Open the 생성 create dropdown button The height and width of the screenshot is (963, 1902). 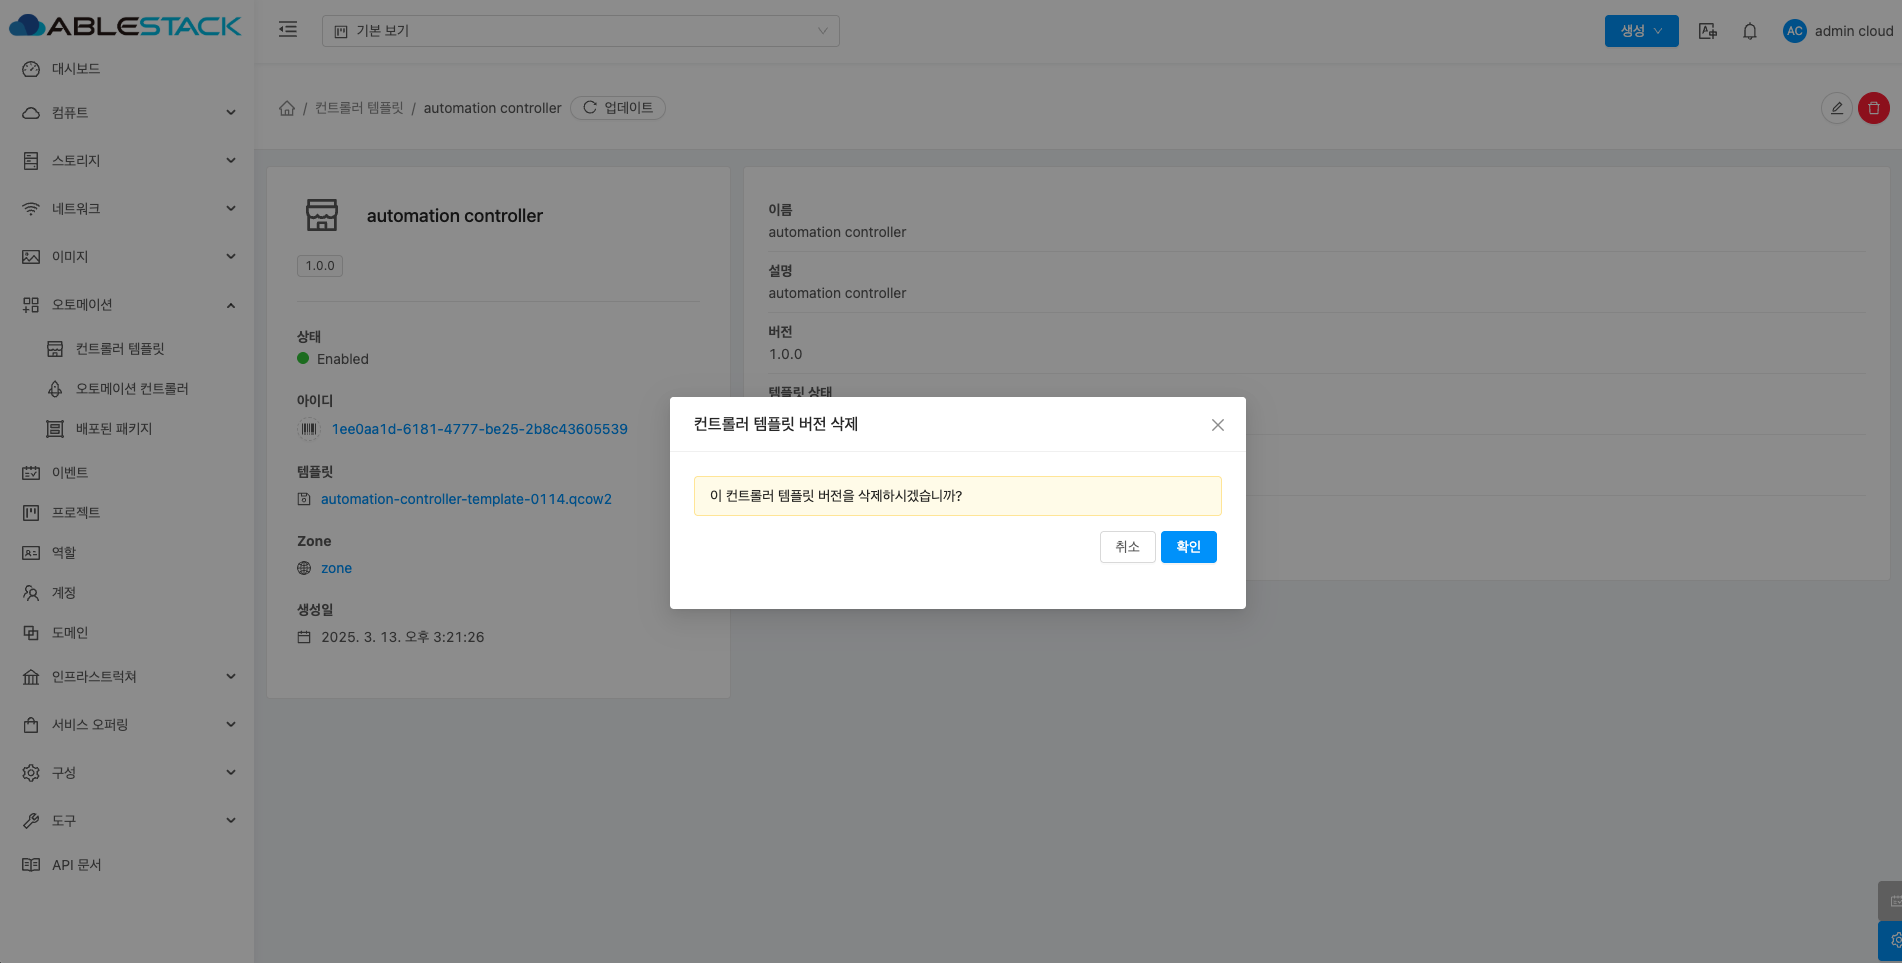click(1641, 31)
